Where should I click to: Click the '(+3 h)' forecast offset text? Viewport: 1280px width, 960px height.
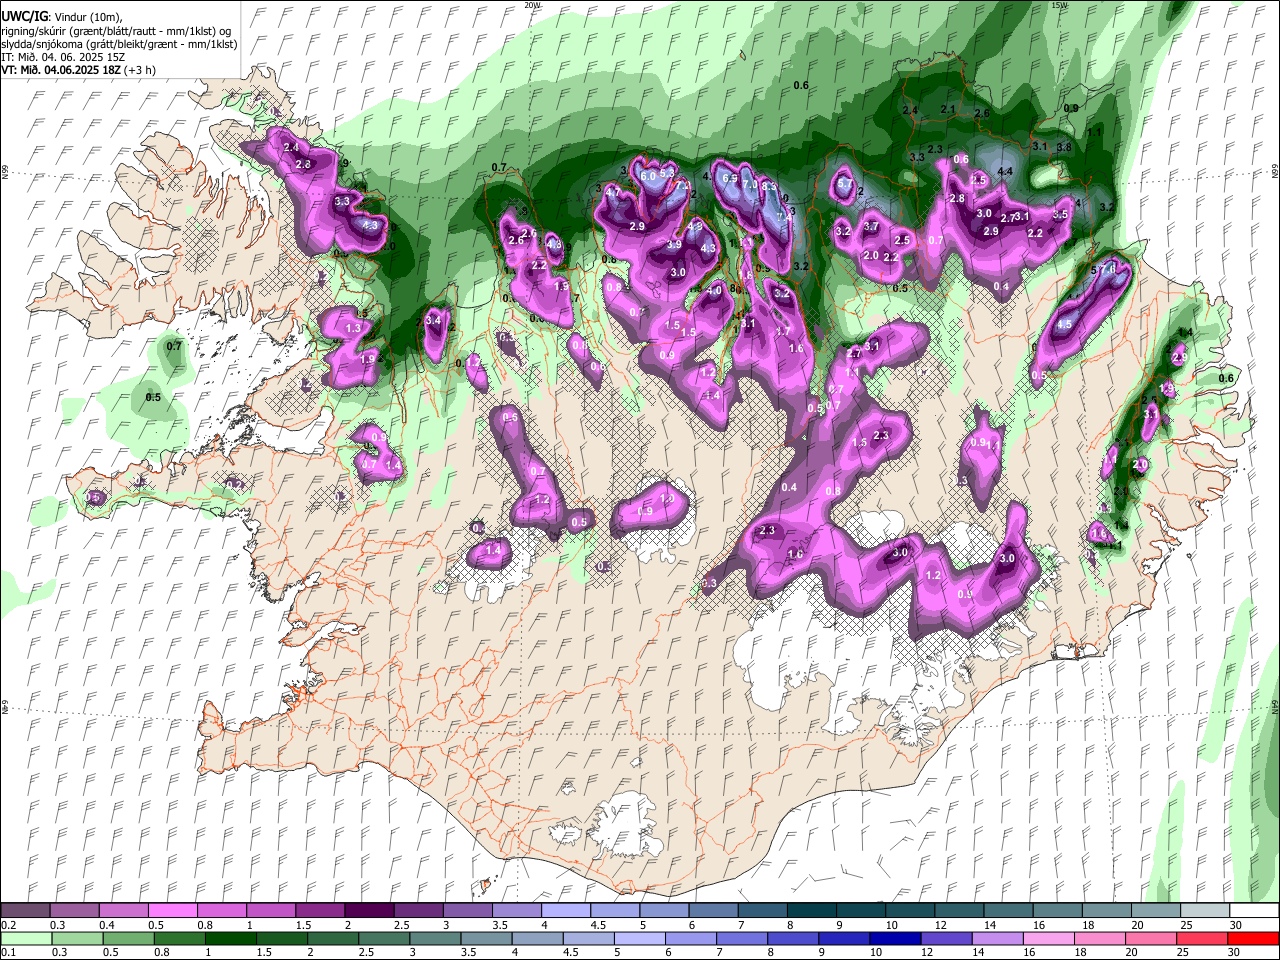click(139, 70)
